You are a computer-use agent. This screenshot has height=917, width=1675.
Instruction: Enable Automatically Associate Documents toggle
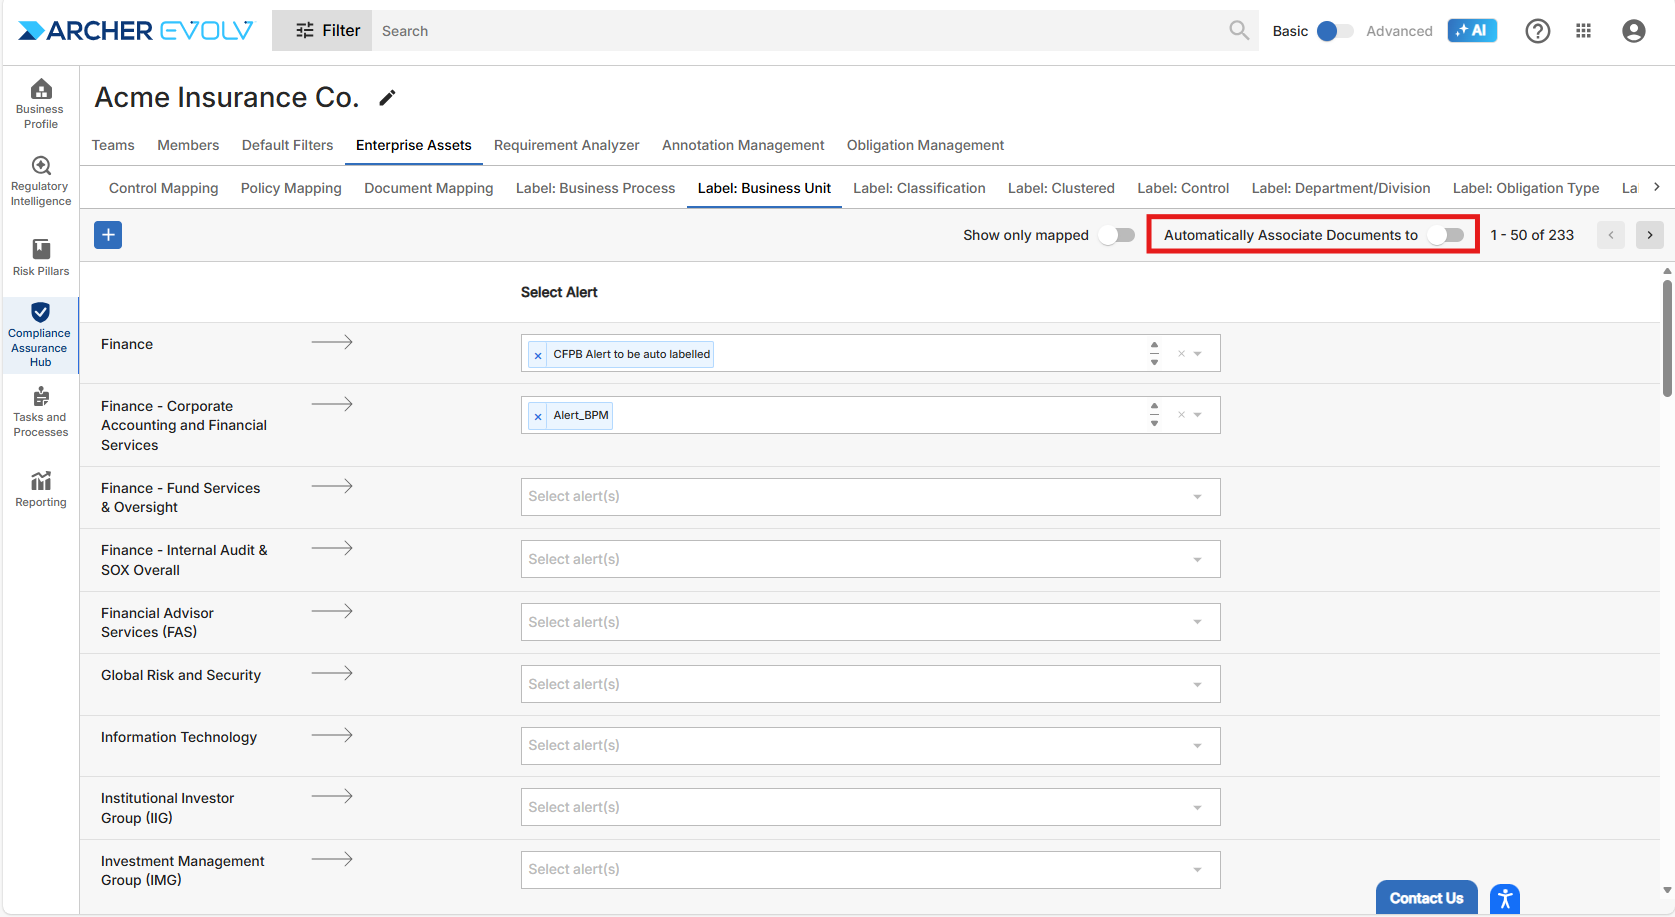1446,235
